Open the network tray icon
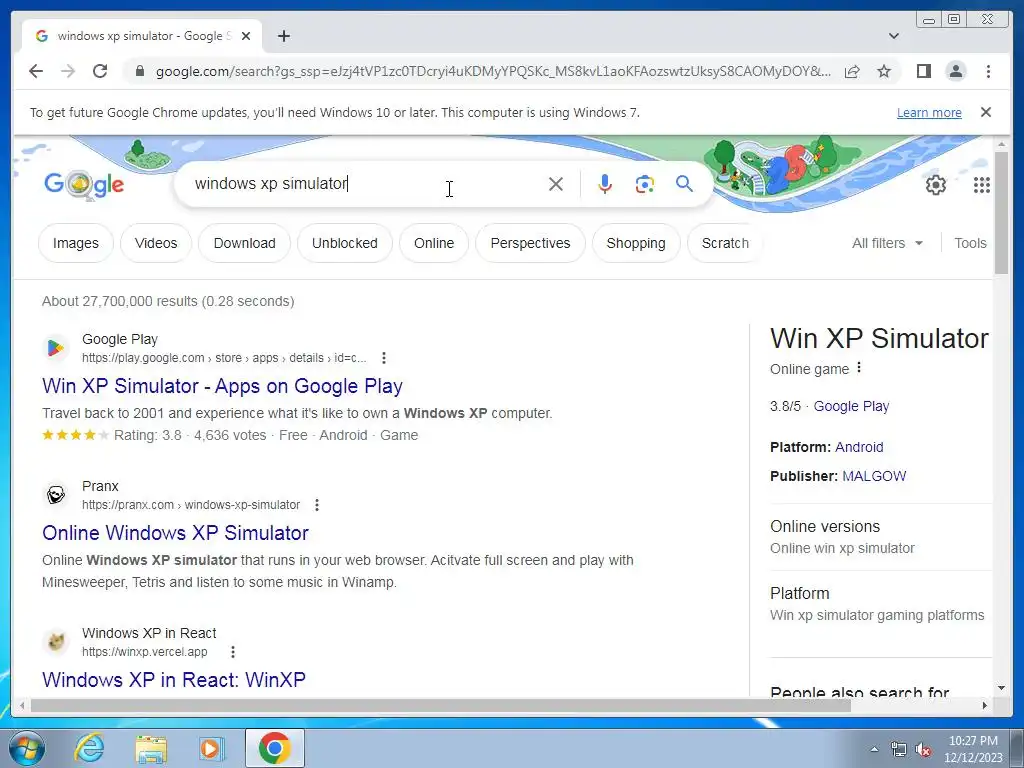 [899, 749]
